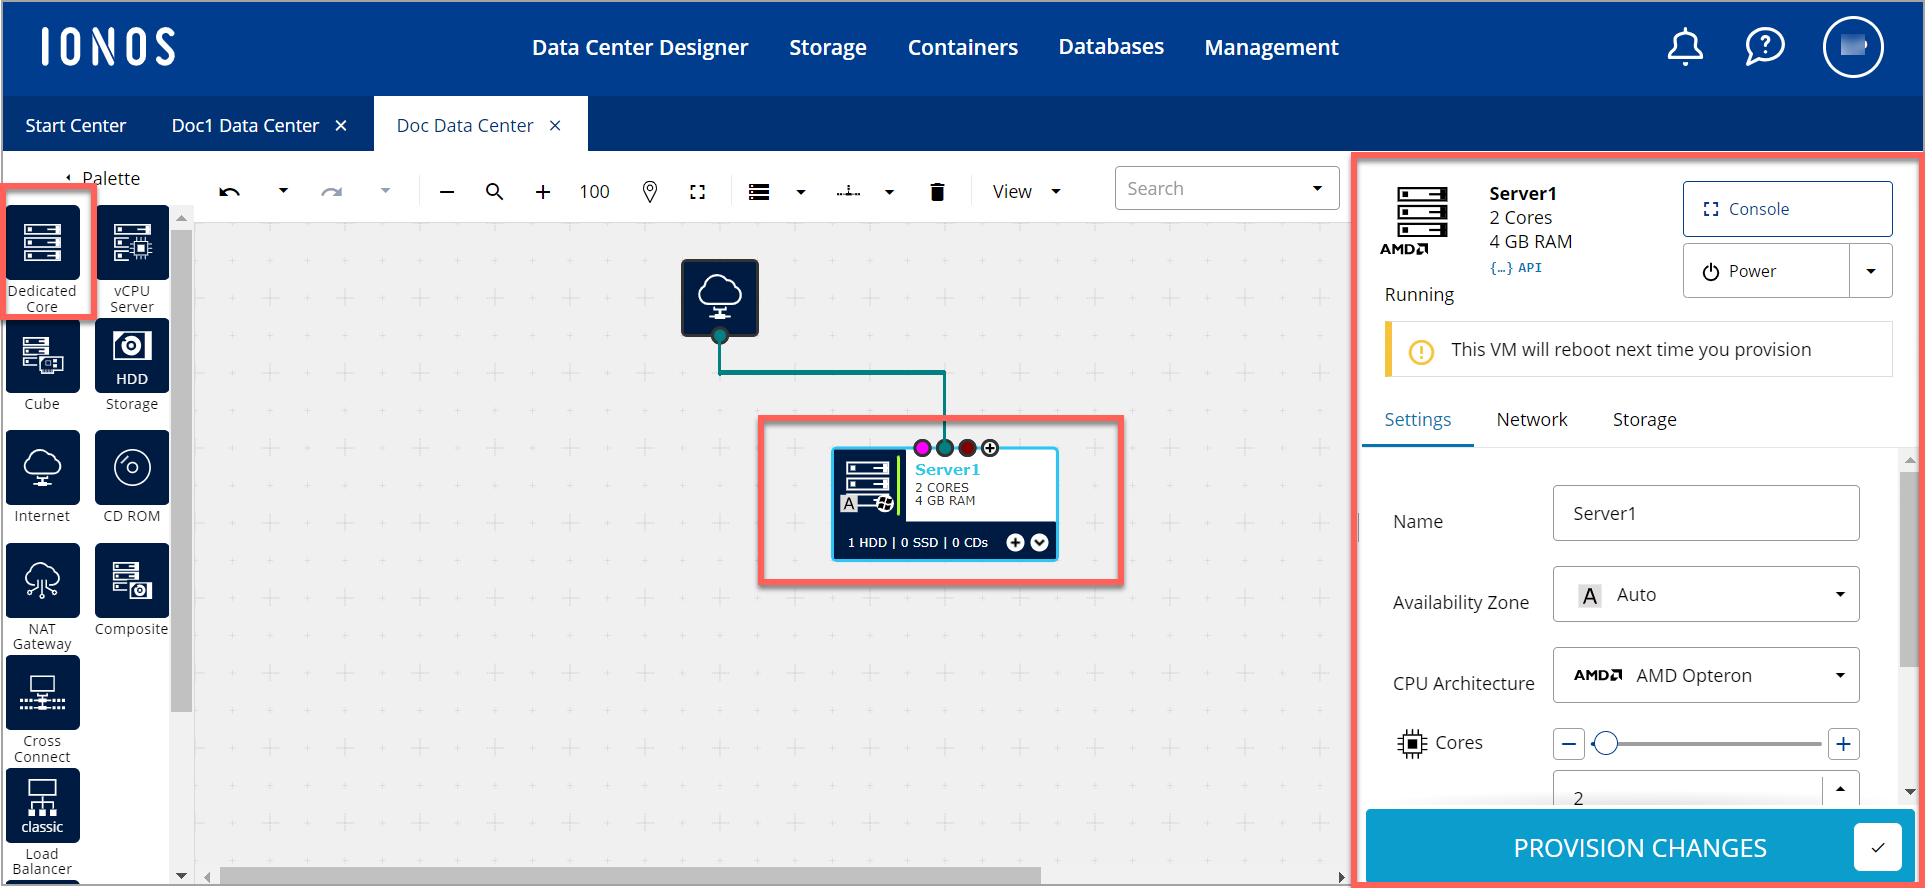Viewport: 1925px width, 888px height.
Task: Click the Console button
Action: pyautogui.click(x=1786, y=209)
